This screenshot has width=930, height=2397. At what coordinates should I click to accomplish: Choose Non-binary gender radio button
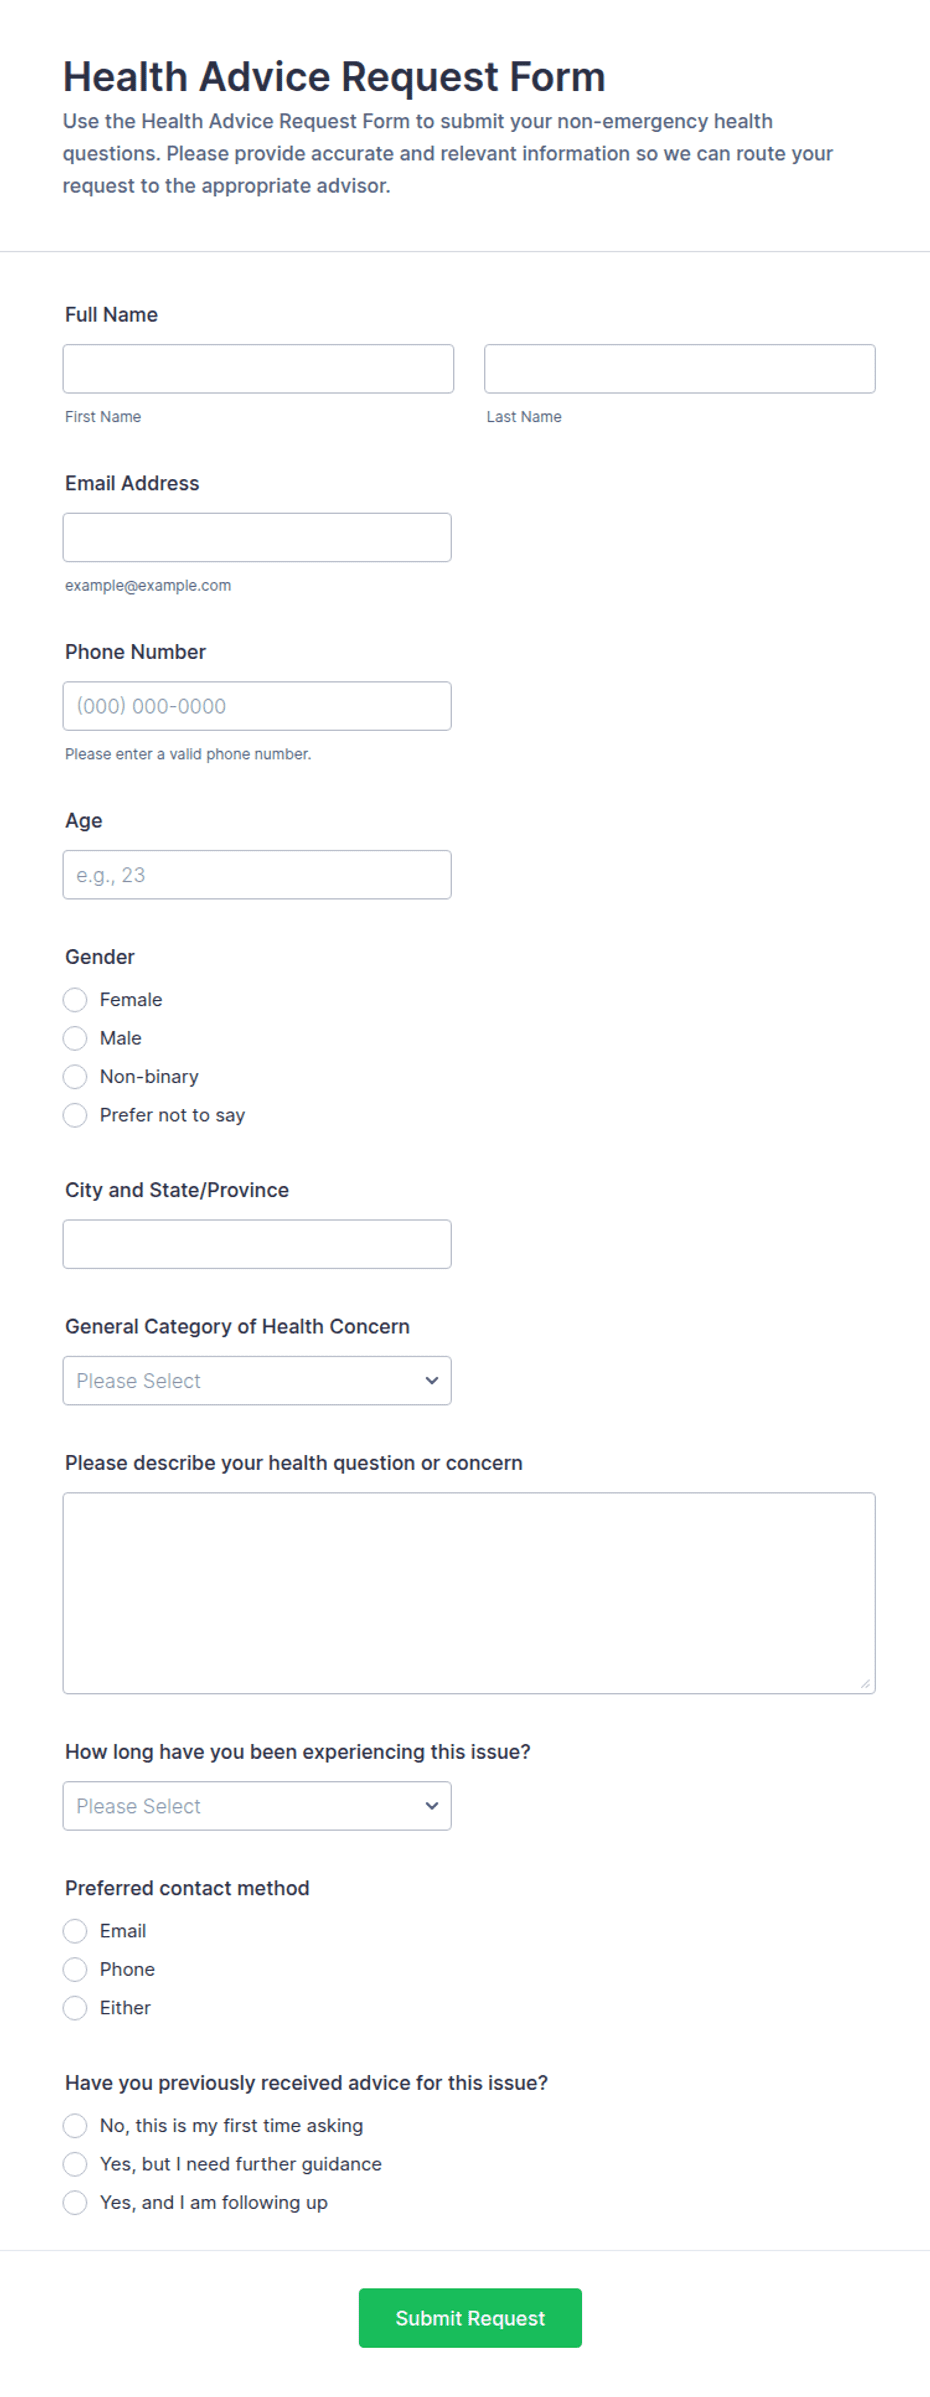(x=75, y=1077)
